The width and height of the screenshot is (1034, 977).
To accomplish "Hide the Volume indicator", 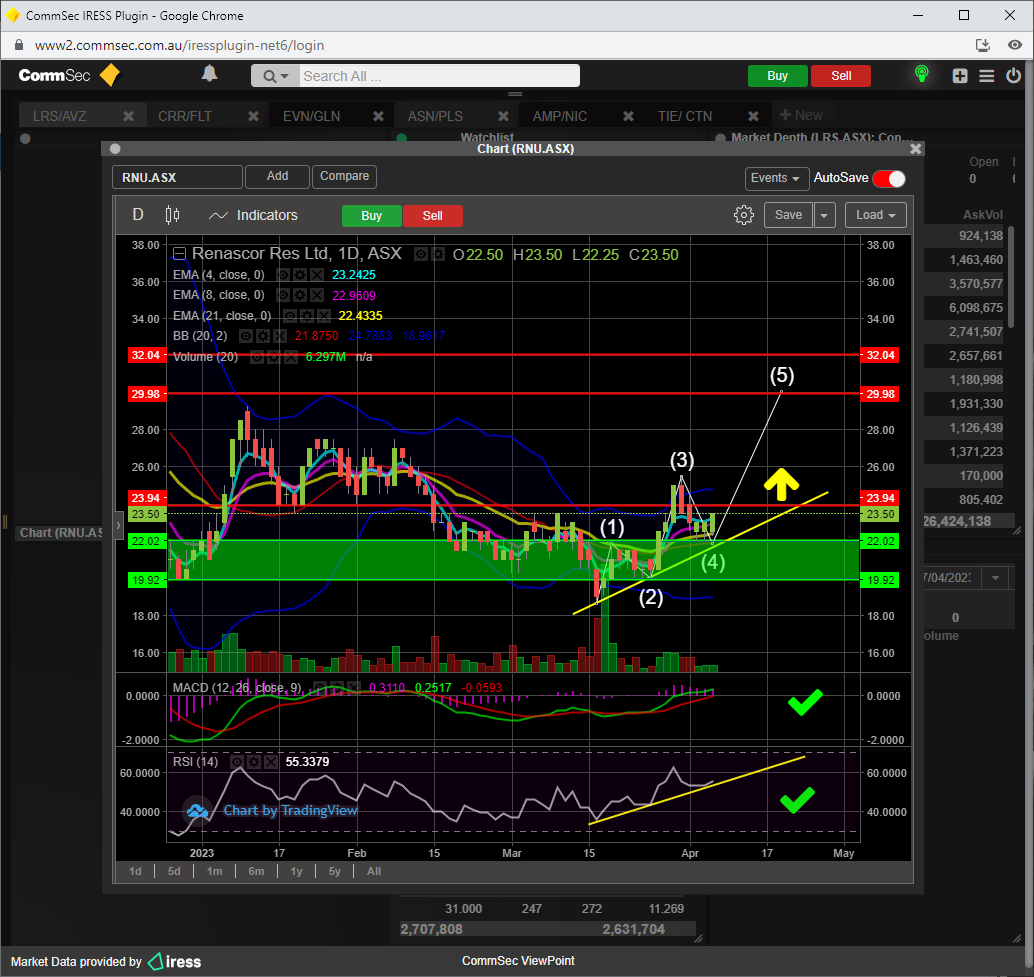I will click(258, 357).
